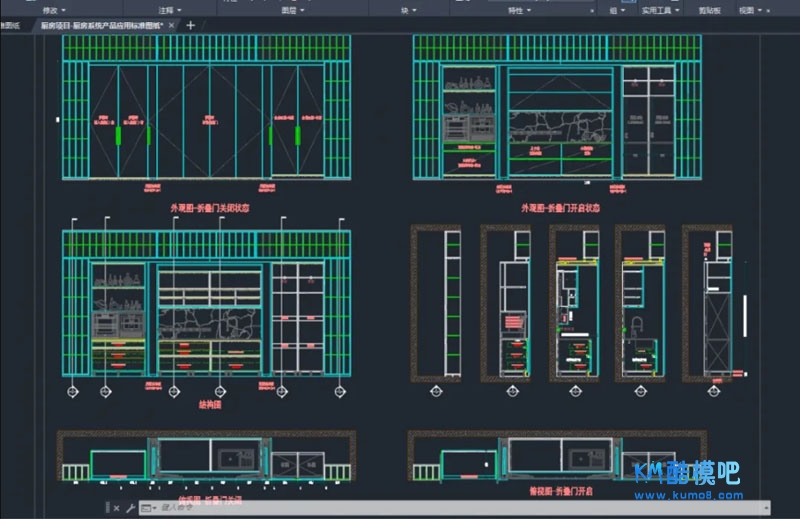
Task: Switch to the 厨房项目 drawing tab
Action: pyautogui.click(x=100, y=25)
